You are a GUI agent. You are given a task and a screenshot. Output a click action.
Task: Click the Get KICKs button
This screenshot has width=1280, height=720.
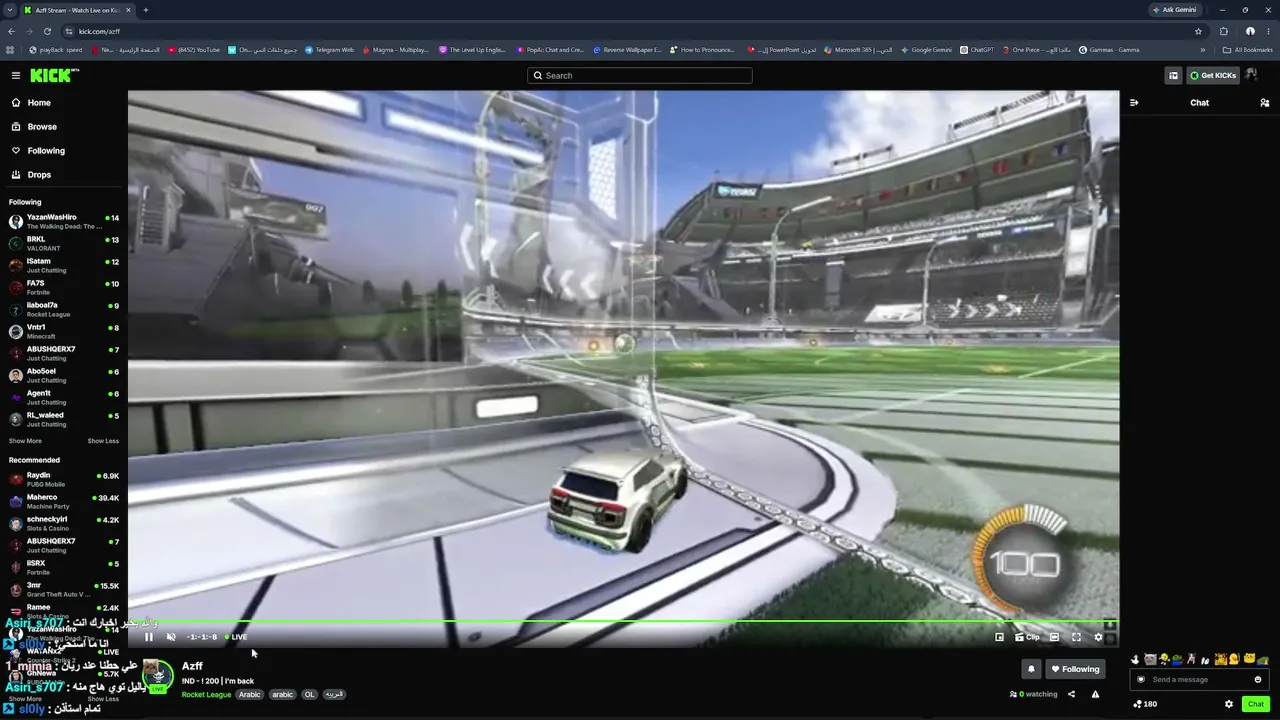1212,75
